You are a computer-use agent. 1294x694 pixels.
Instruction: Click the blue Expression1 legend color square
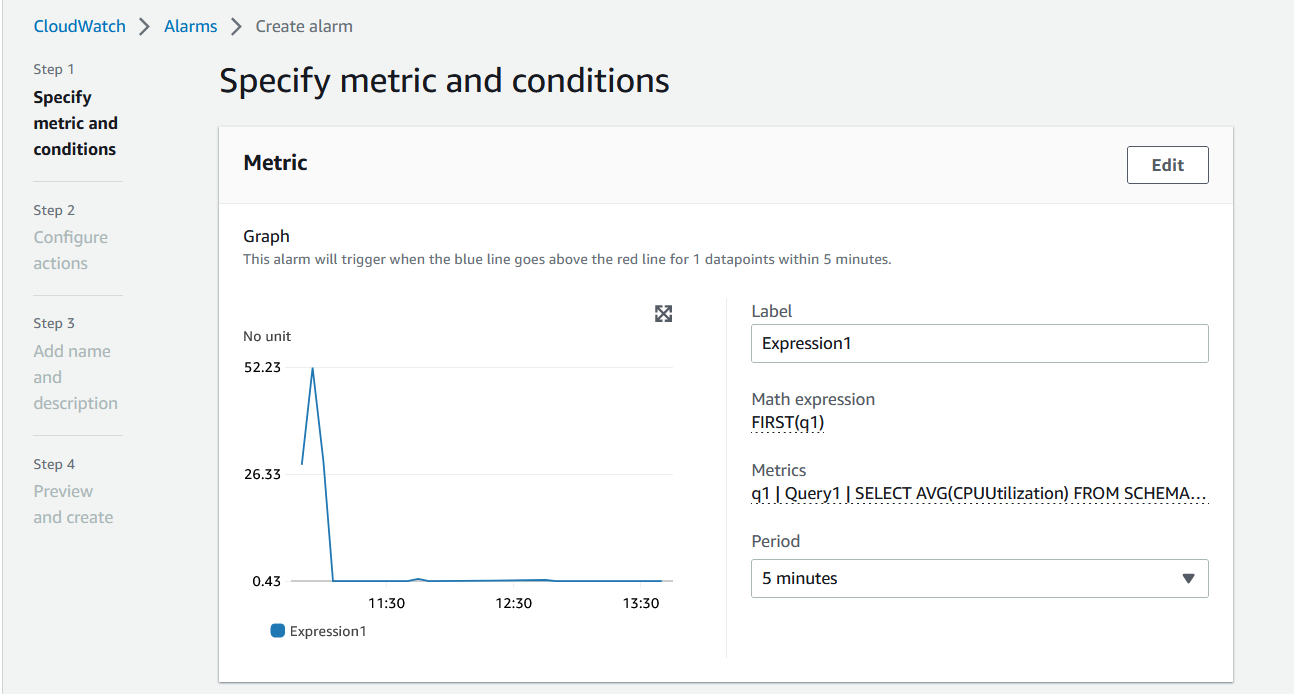[277, 631]
